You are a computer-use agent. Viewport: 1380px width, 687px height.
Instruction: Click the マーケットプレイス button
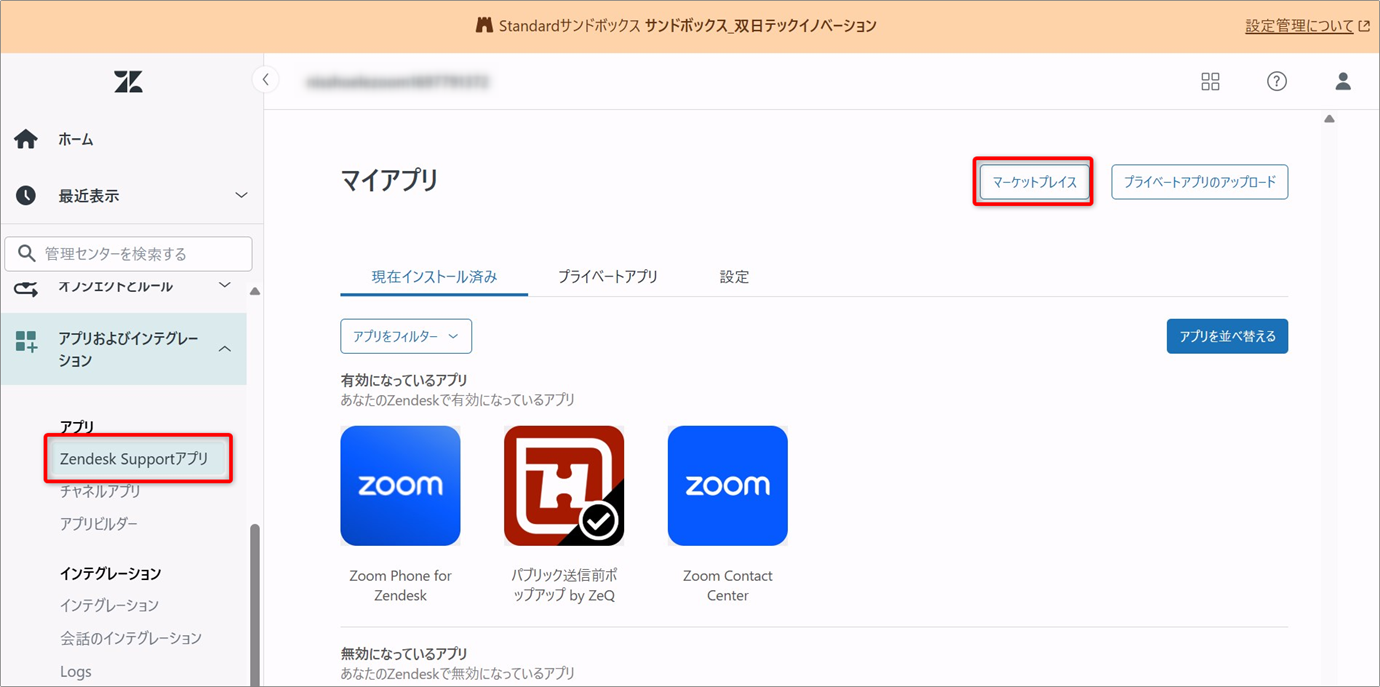[x=1034, y=183]
